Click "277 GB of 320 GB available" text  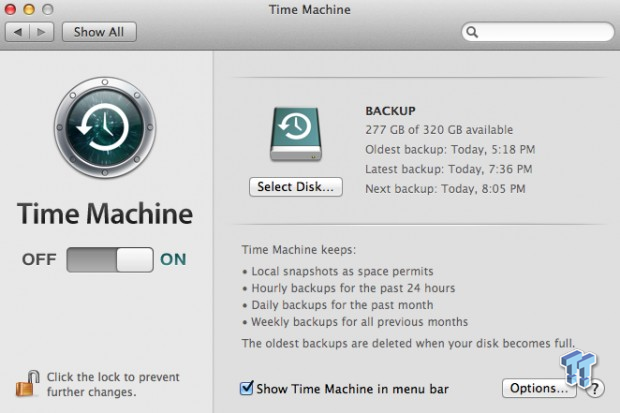pyautogui.click(x=439, y=130)
